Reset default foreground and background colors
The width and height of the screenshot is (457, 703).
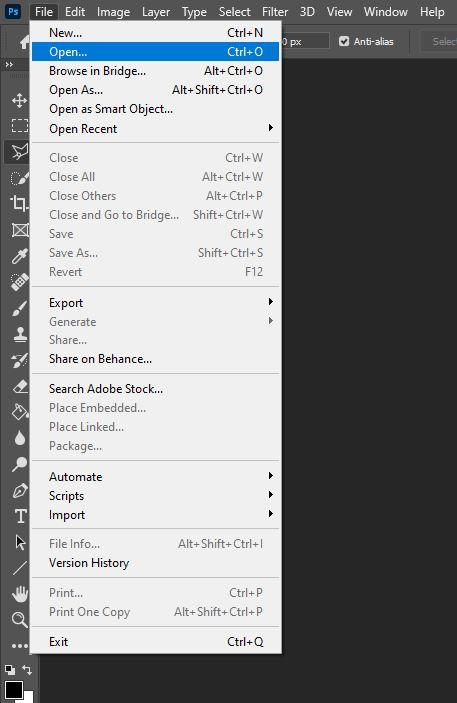9,670
